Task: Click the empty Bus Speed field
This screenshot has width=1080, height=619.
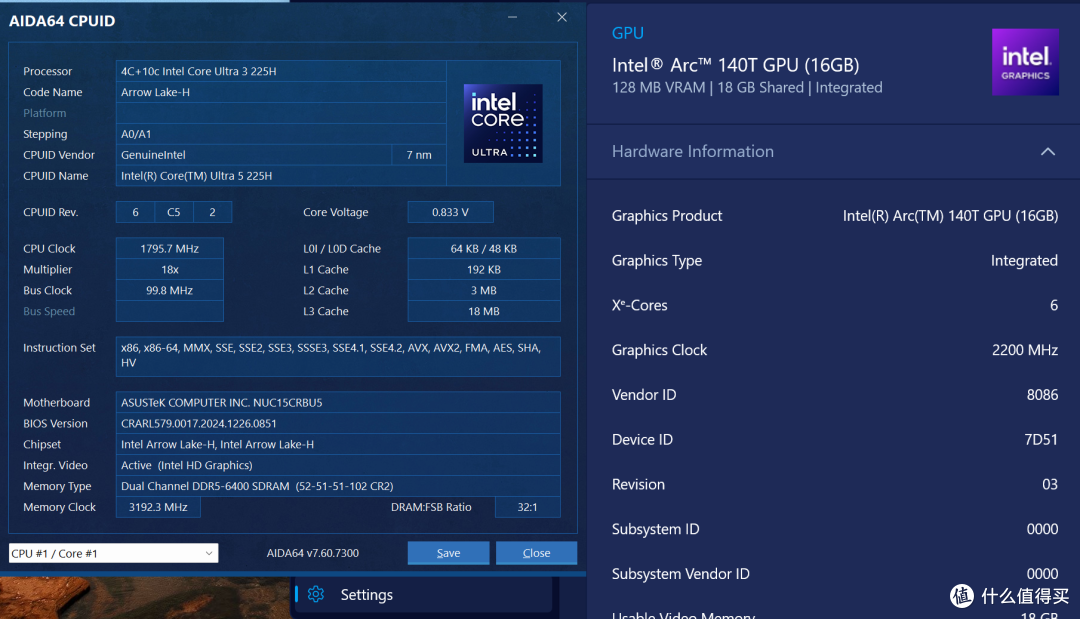Action: [169, 311]
